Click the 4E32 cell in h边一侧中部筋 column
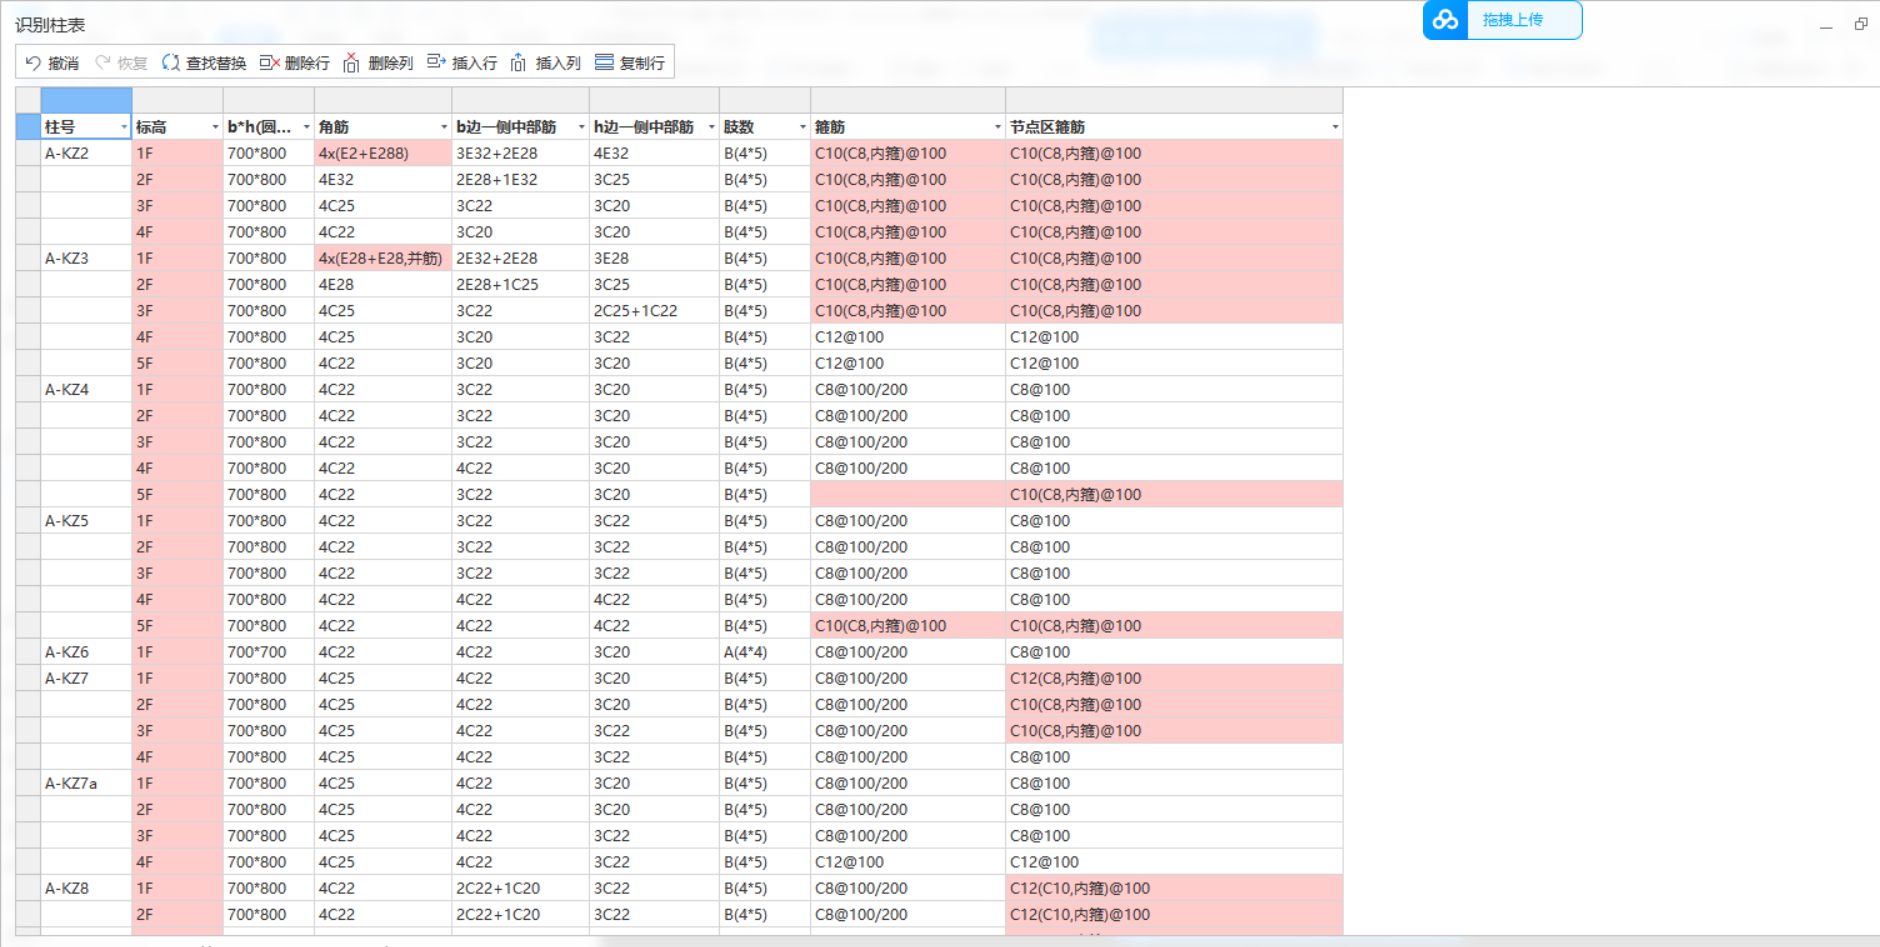Screen dimensions: 1880x947 pyautogui.click(x=654, y=153)
